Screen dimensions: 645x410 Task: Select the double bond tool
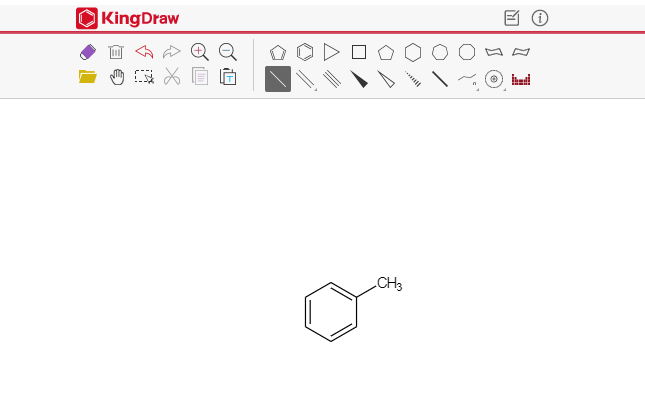306,79
